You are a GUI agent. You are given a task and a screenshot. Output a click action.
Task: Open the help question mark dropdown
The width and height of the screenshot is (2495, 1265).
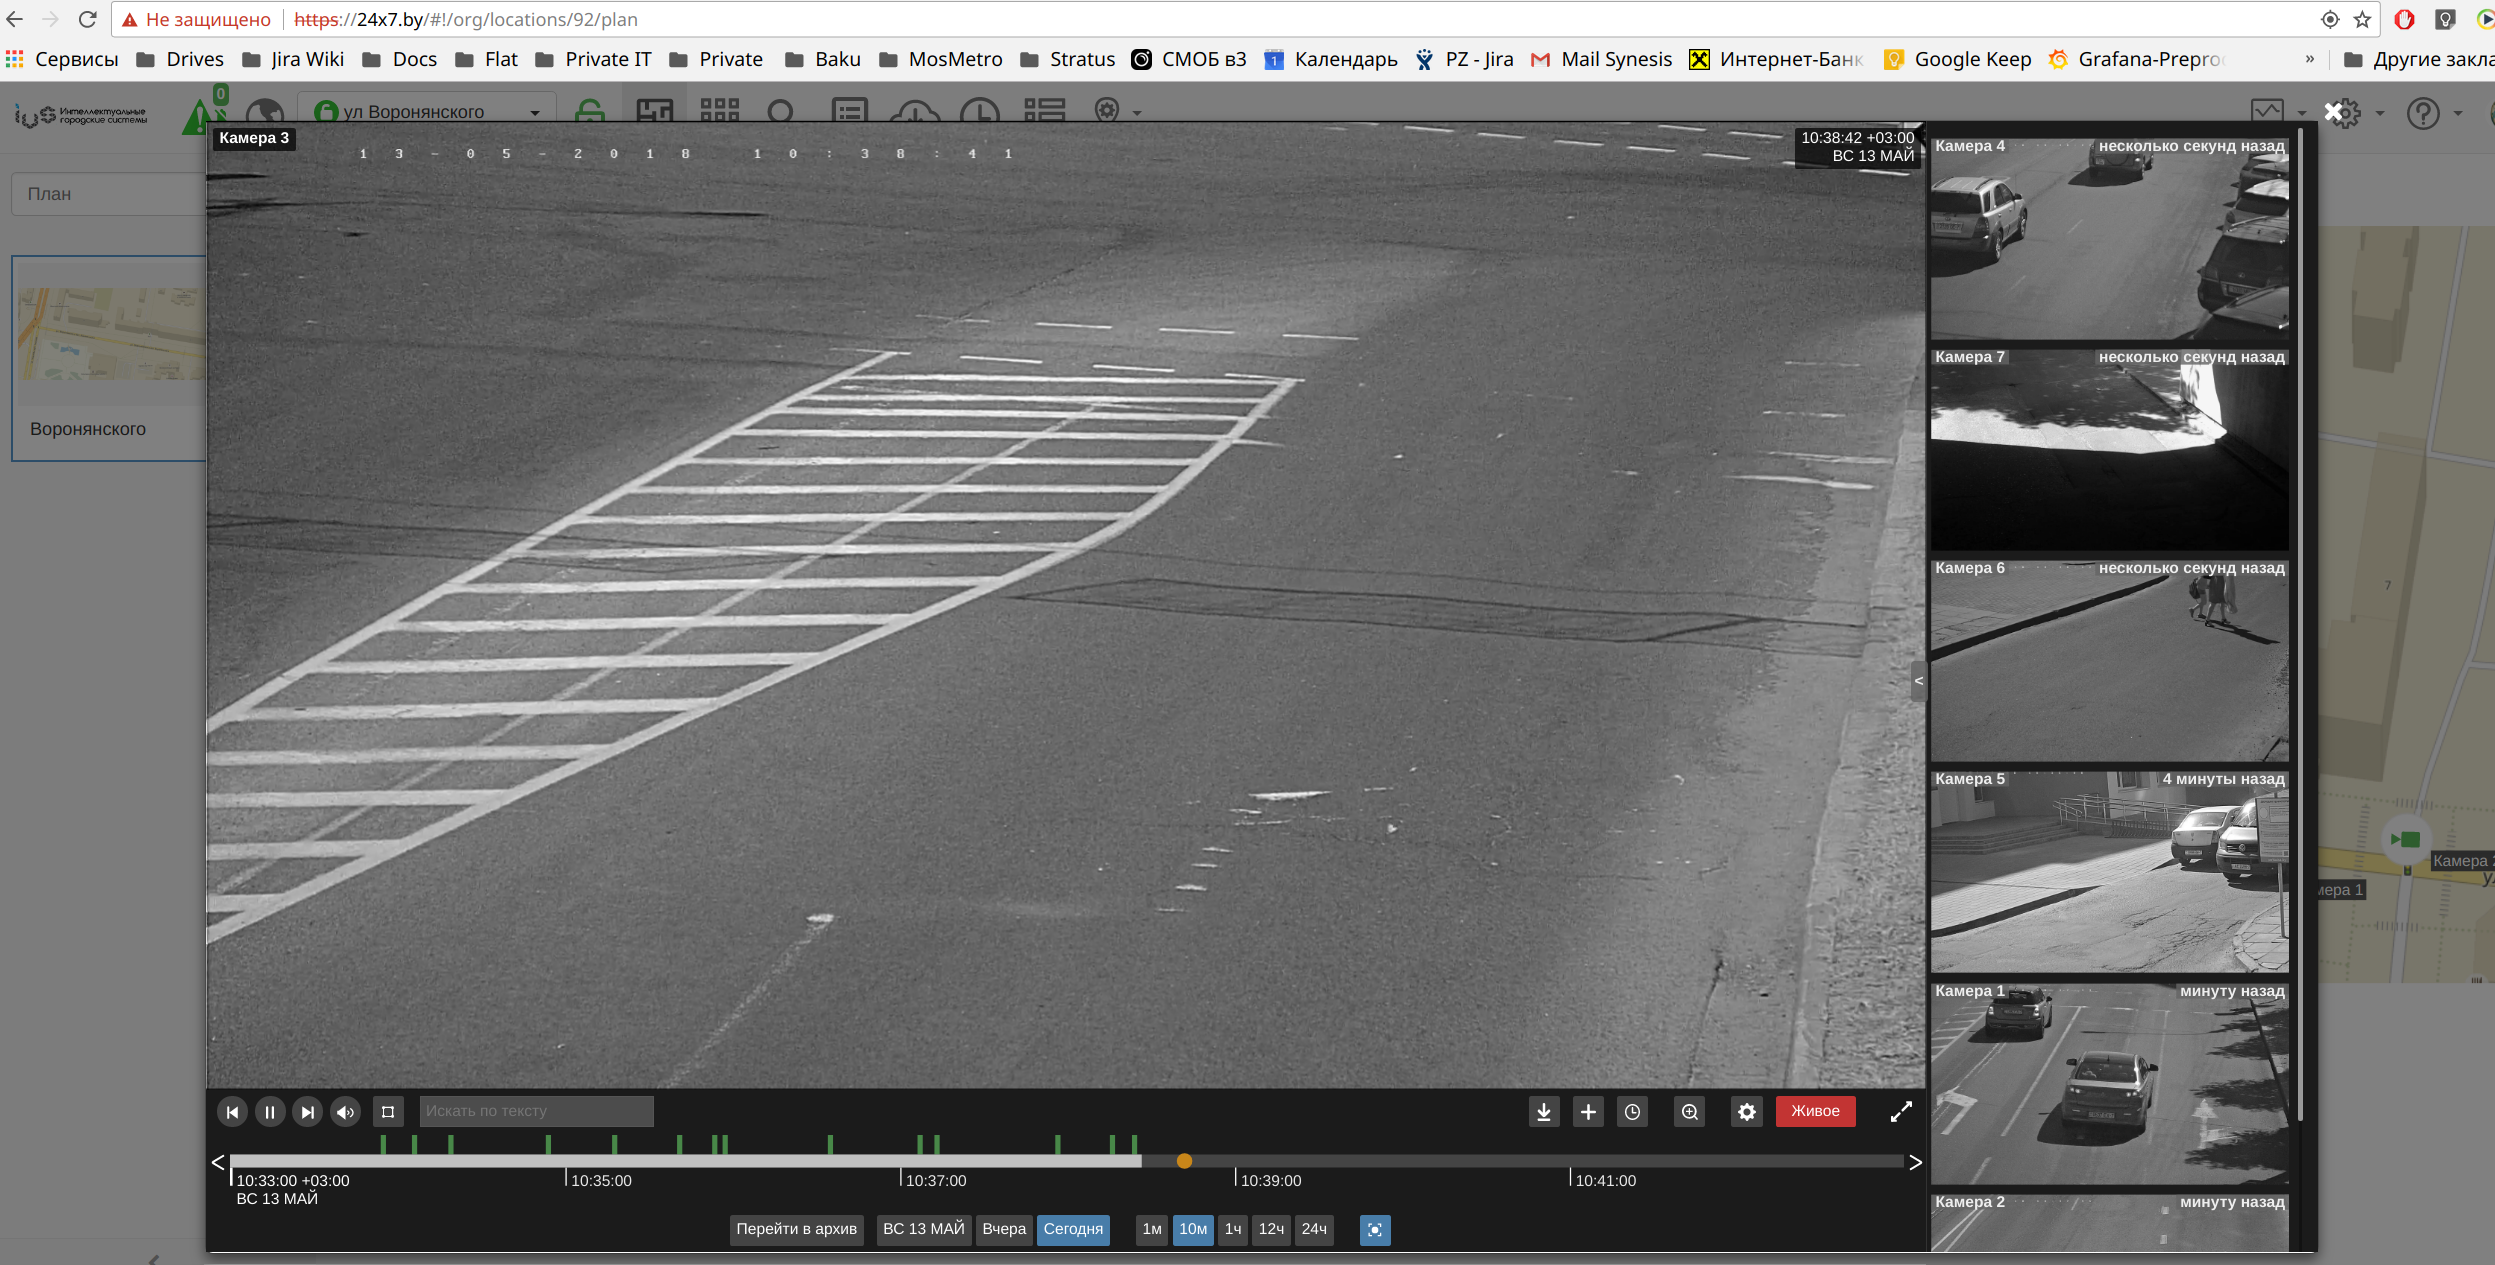pyautogui.click(x=2434, y=113)
